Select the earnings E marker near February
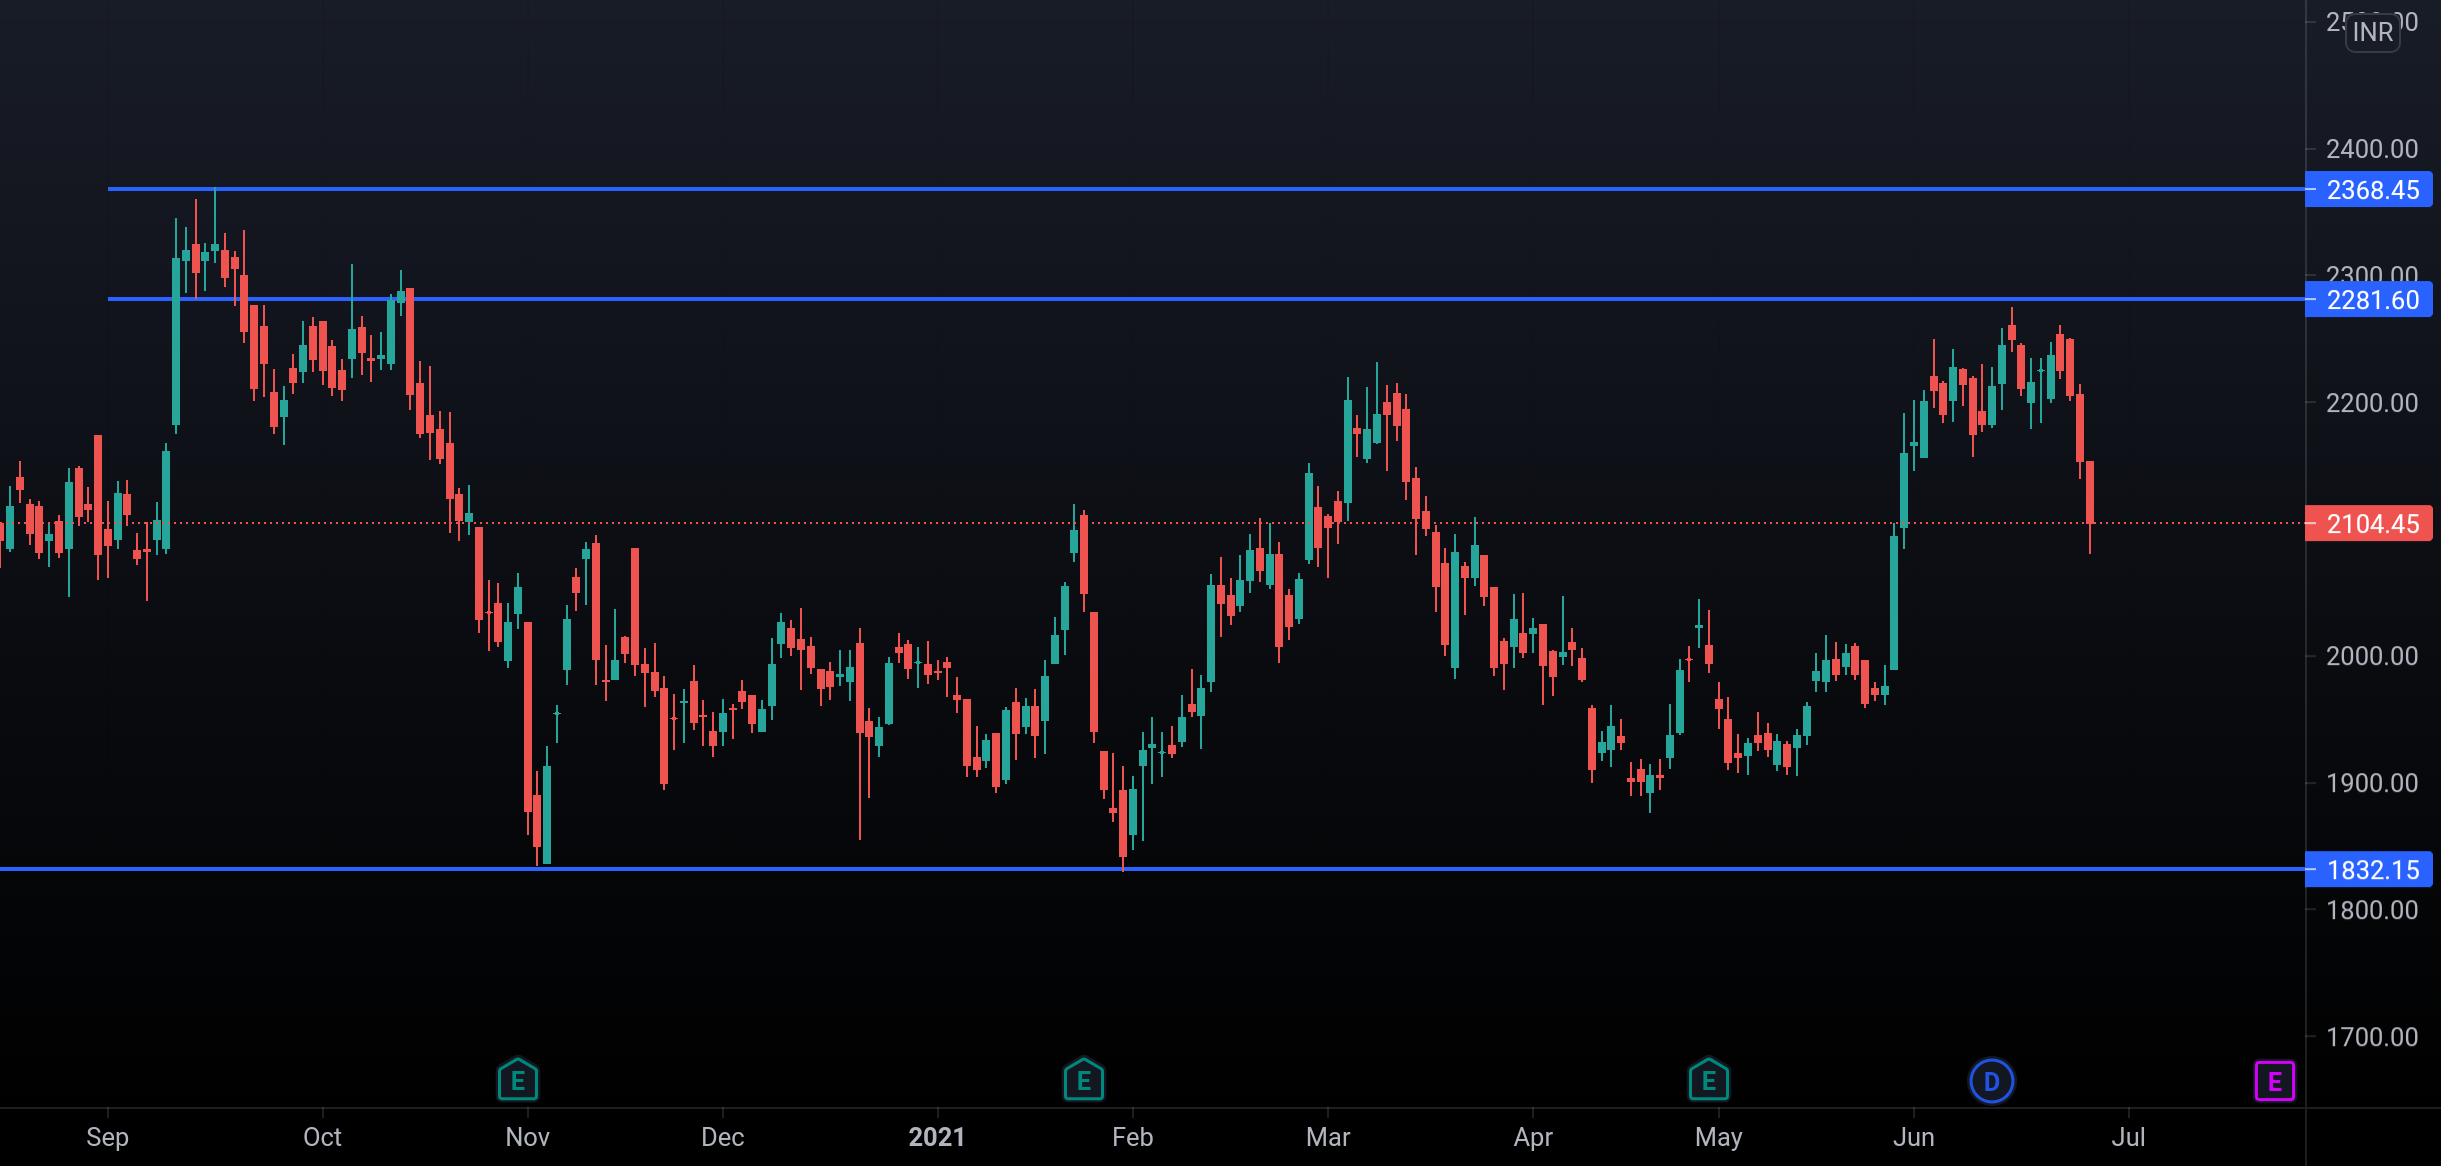 point(1083,1080)
